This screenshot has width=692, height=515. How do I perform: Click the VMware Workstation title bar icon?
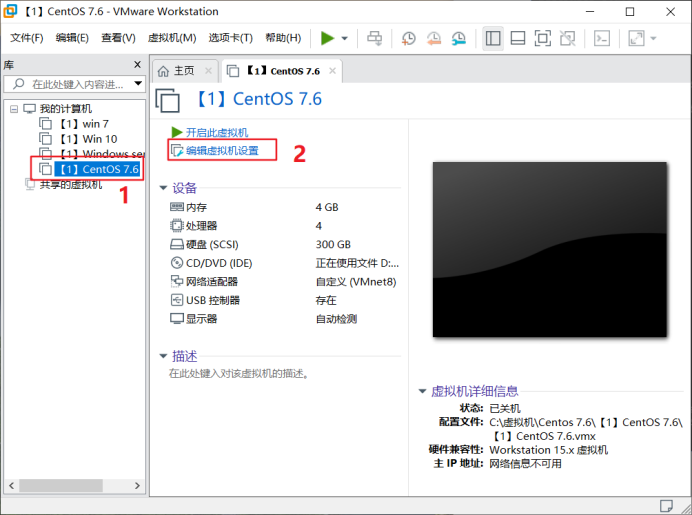tap(10, 11)
